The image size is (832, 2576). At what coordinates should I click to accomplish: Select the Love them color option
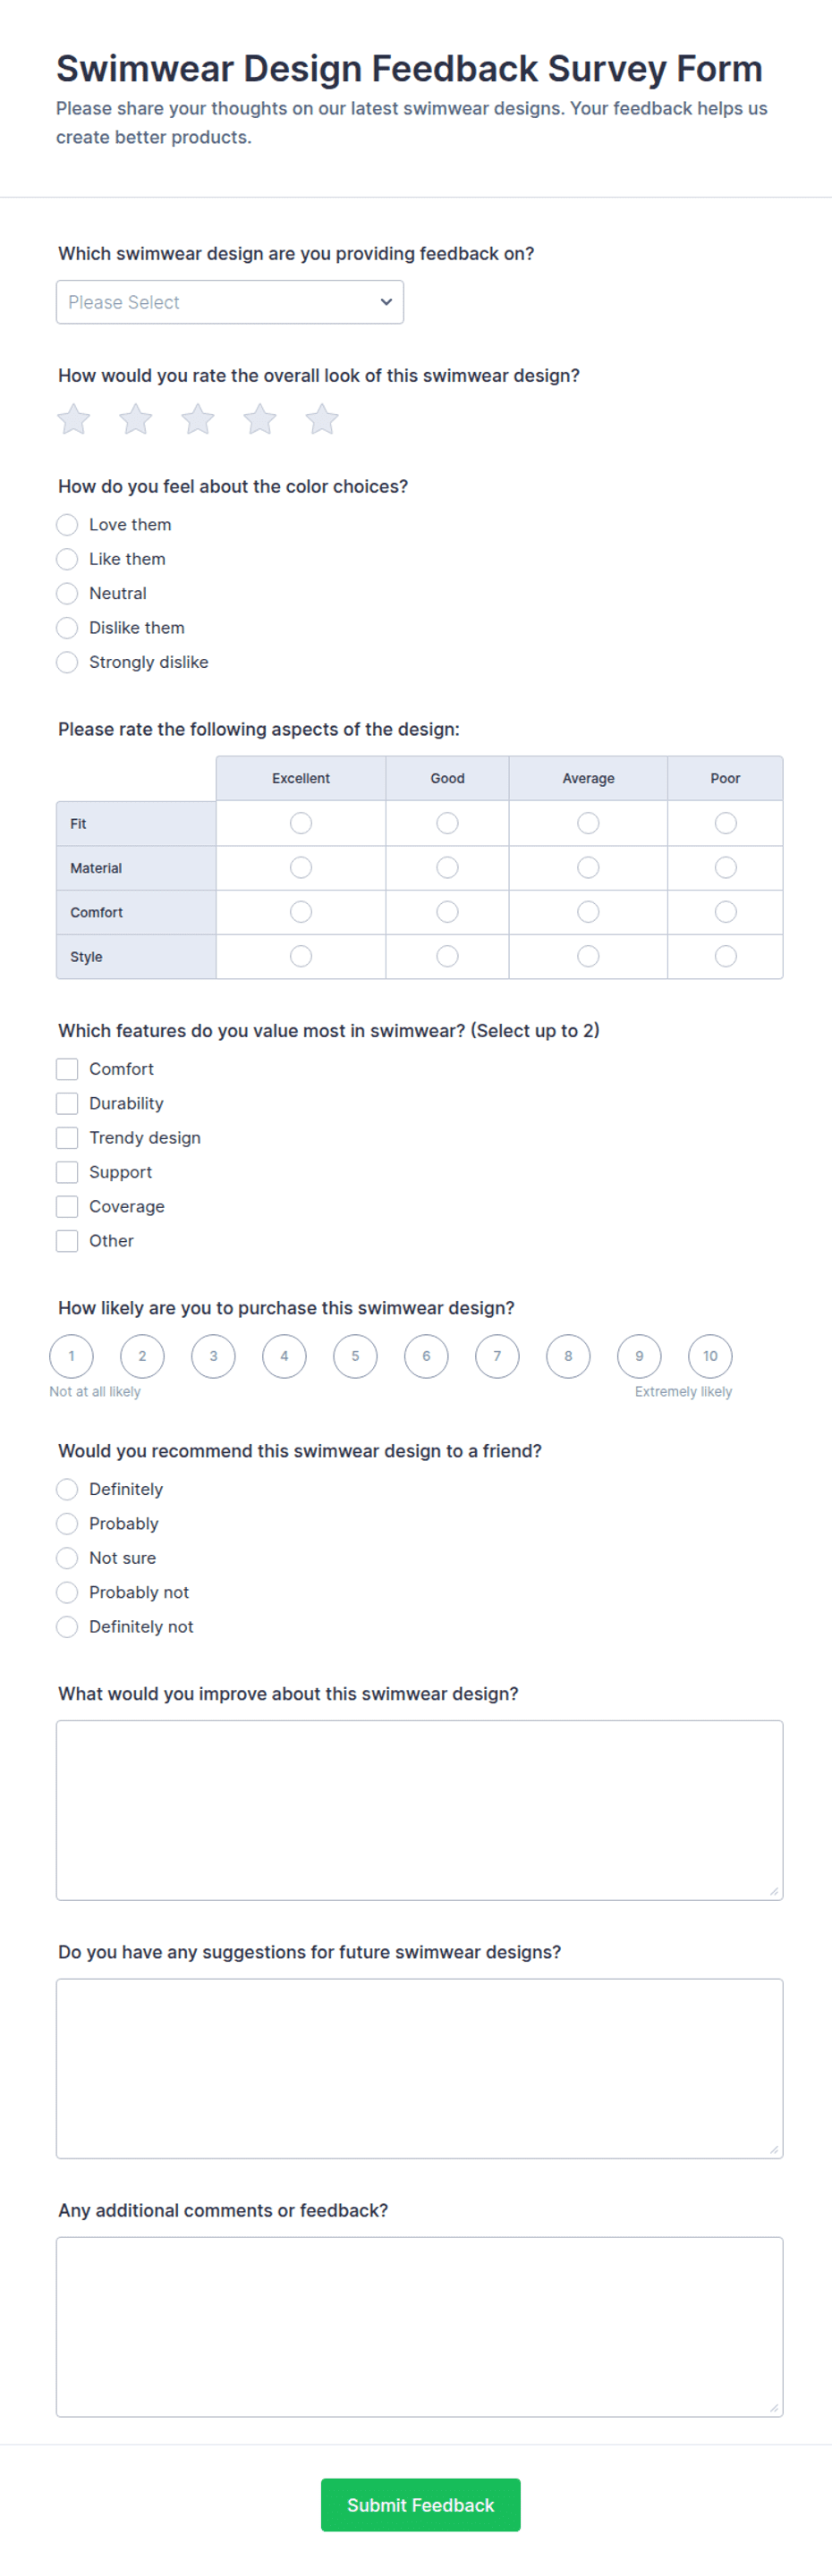click(67, 524)
